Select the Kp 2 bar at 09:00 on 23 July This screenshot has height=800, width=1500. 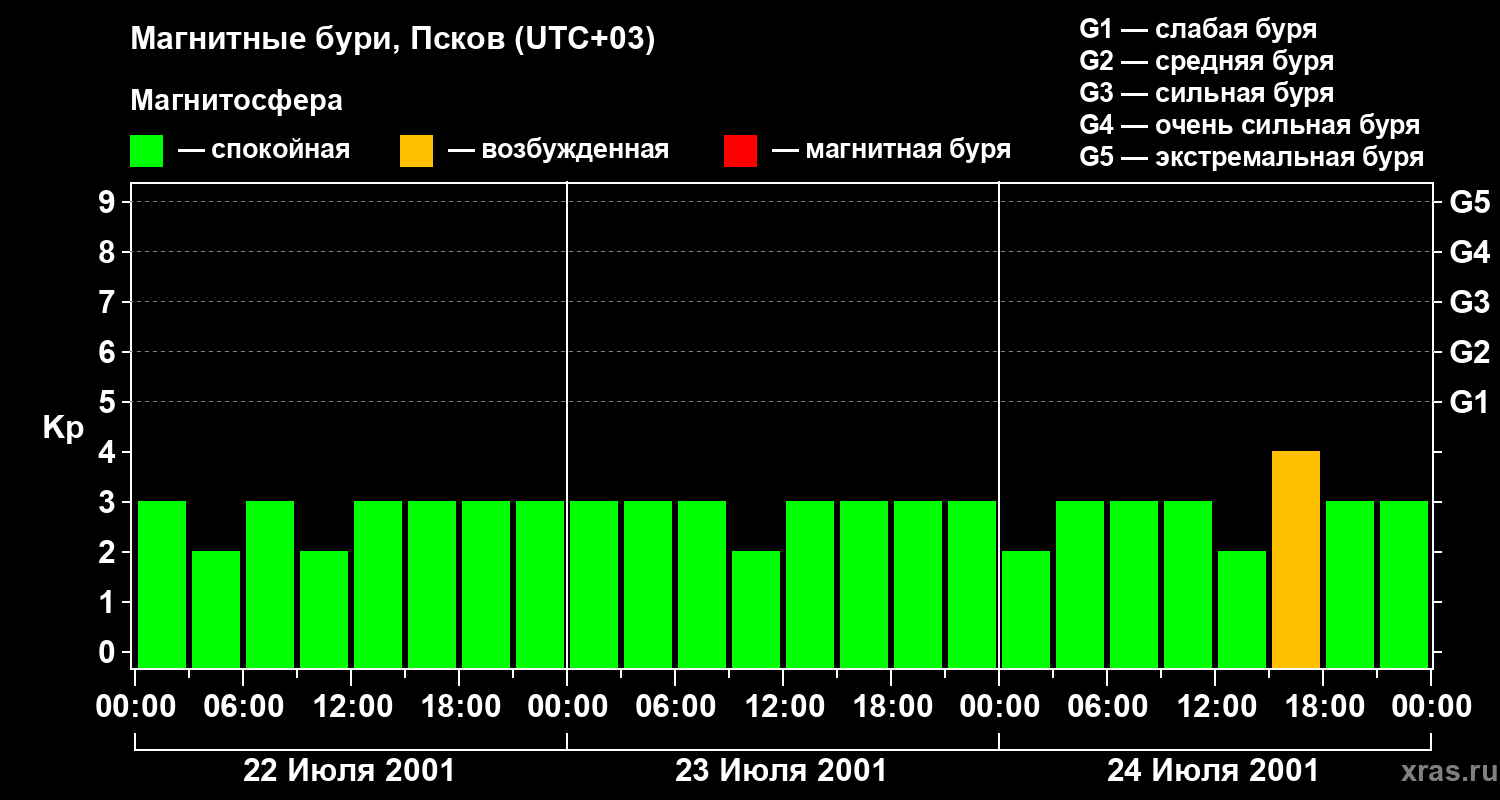tap(756, 609)
